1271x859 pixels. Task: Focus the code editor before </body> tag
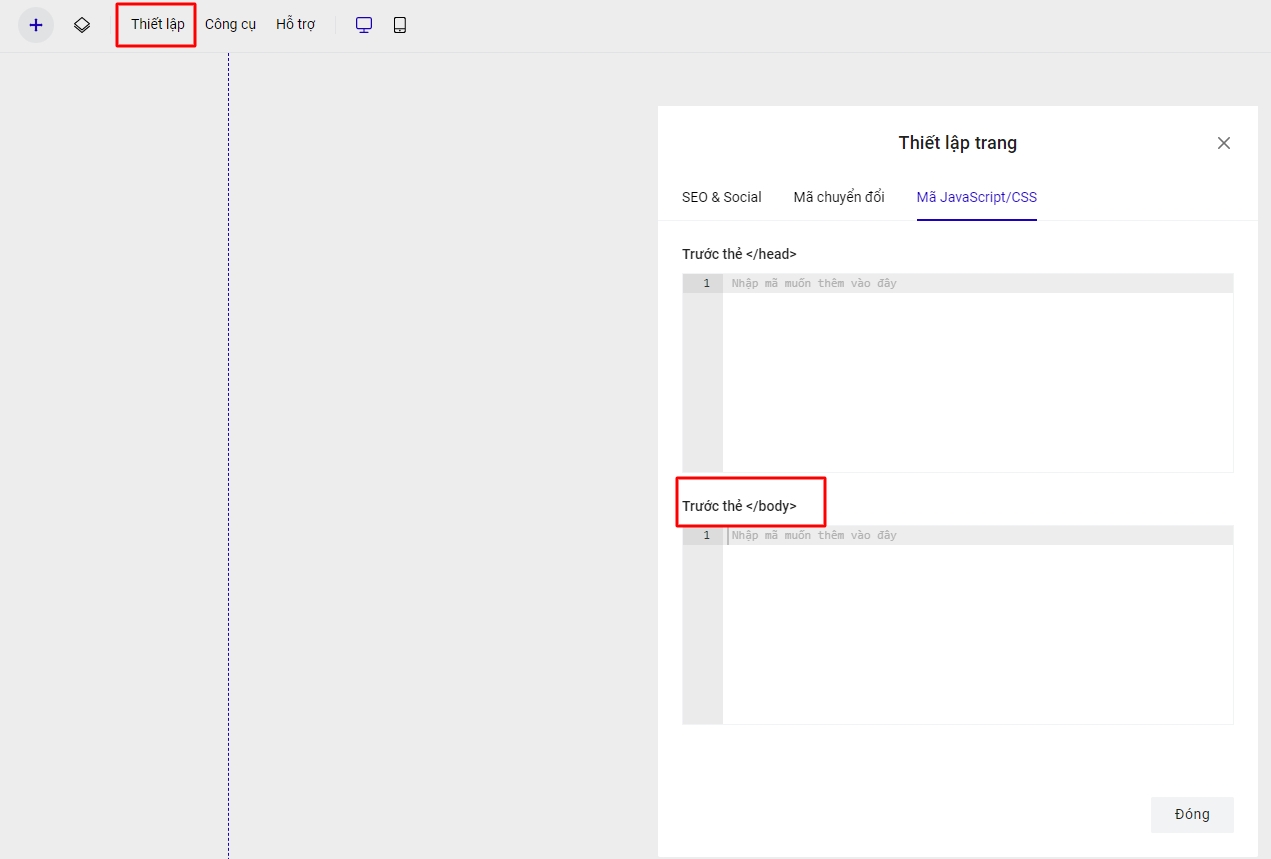pos(976,632)
